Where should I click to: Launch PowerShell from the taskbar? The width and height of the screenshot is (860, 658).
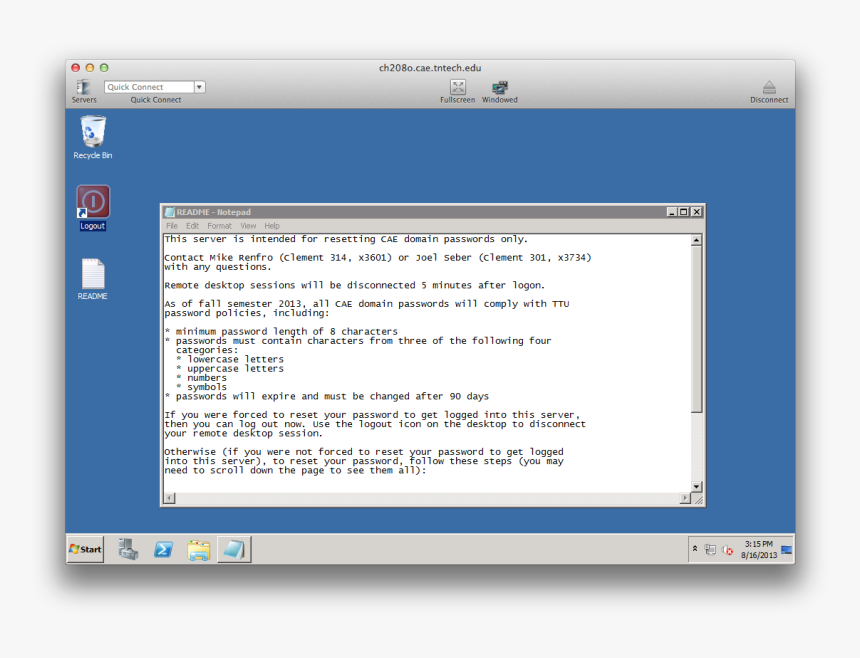tap(163, 549)
